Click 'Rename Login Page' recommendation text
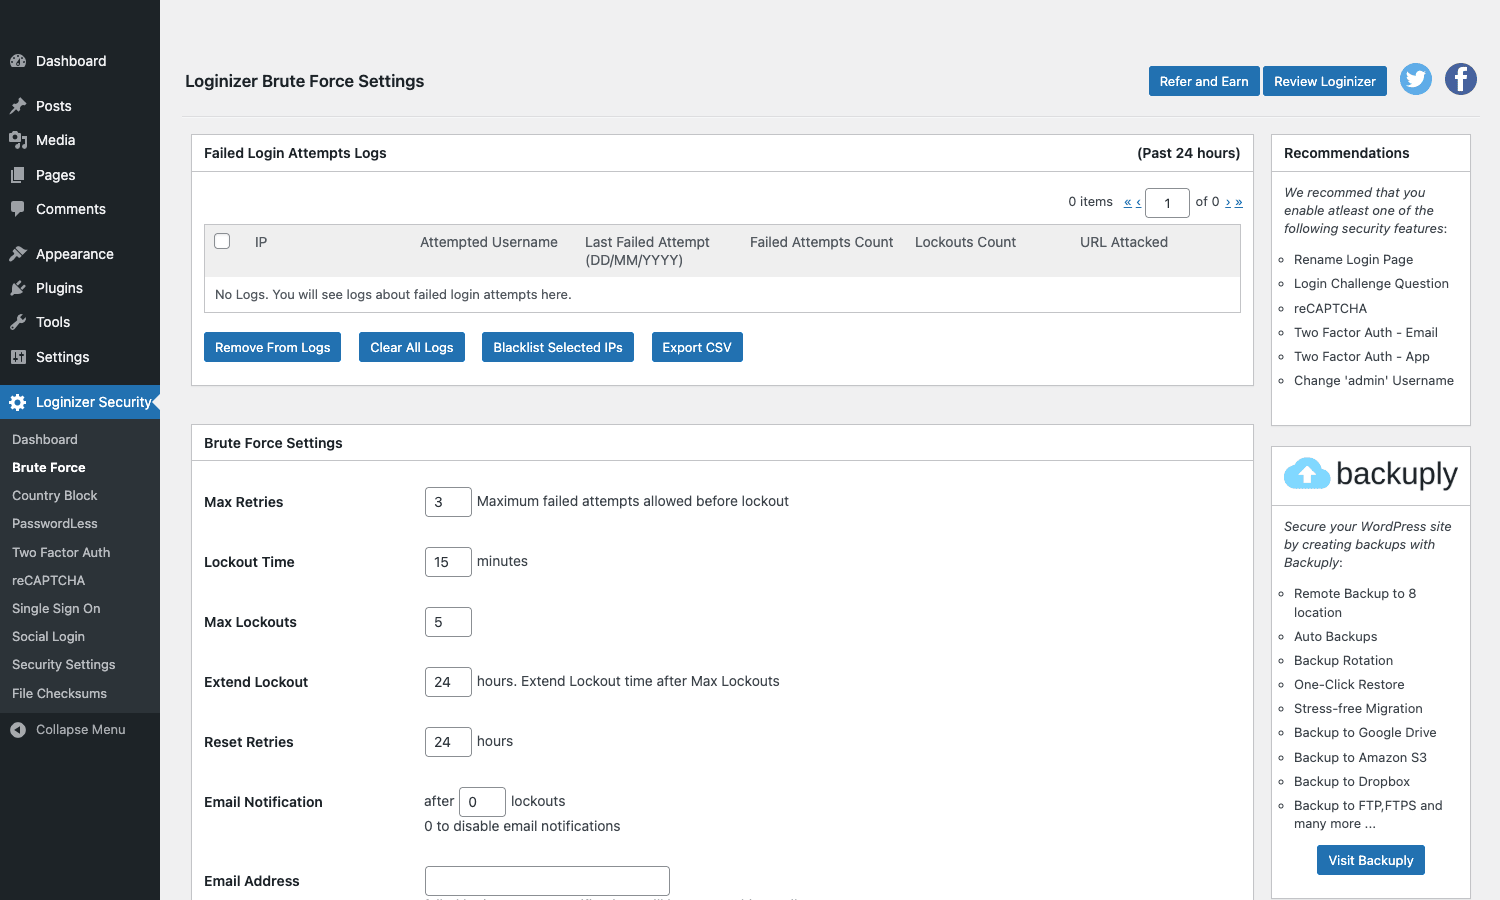The image size is (1500, 900). coord(1353,259)
